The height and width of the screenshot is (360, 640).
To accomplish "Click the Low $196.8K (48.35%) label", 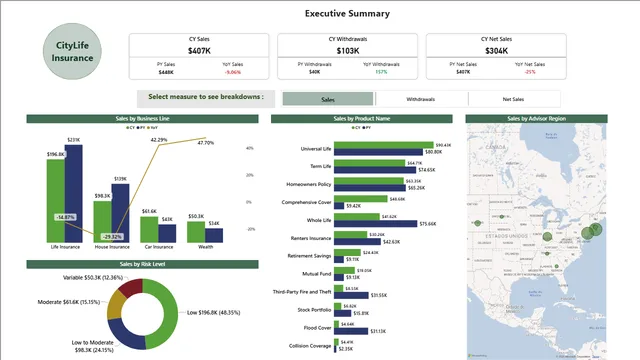I will (x=213, y=313).
